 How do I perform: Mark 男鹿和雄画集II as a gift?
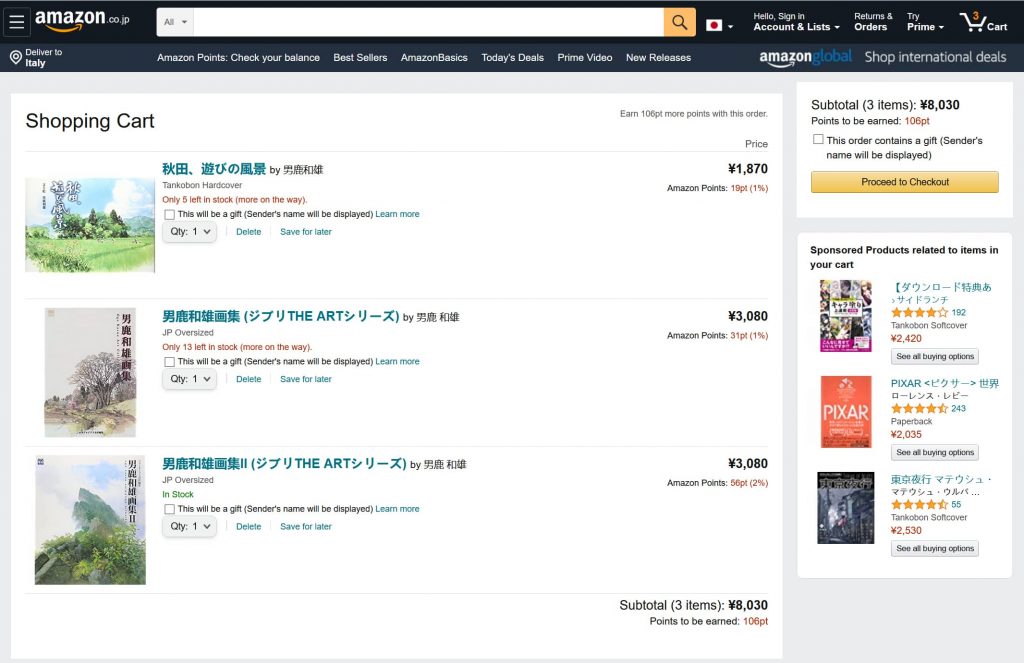169,509
